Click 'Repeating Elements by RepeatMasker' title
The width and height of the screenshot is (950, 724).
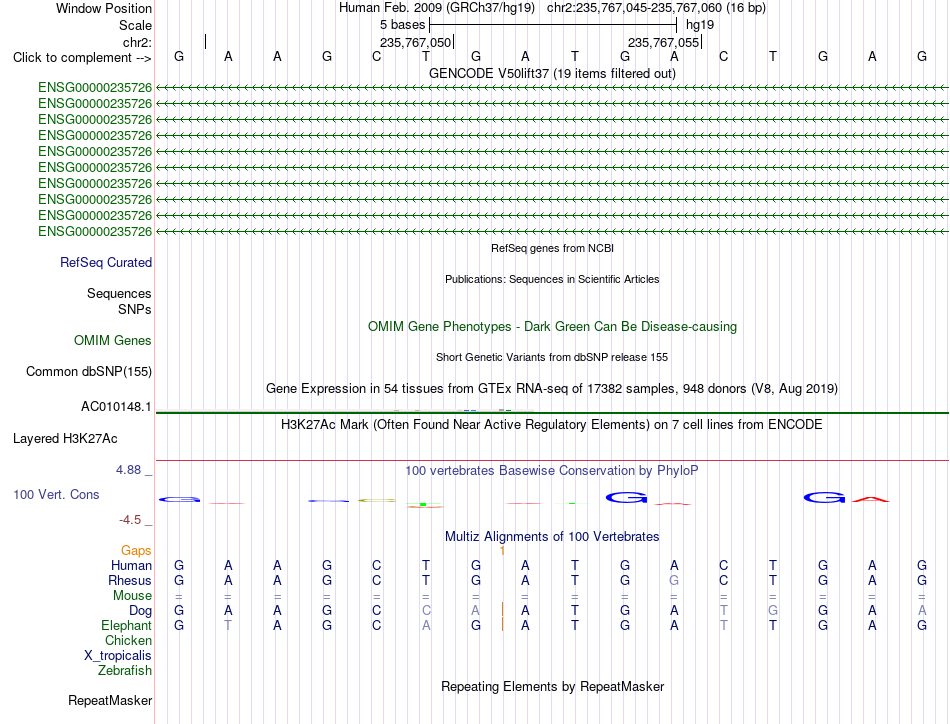[x=552, y=686]
